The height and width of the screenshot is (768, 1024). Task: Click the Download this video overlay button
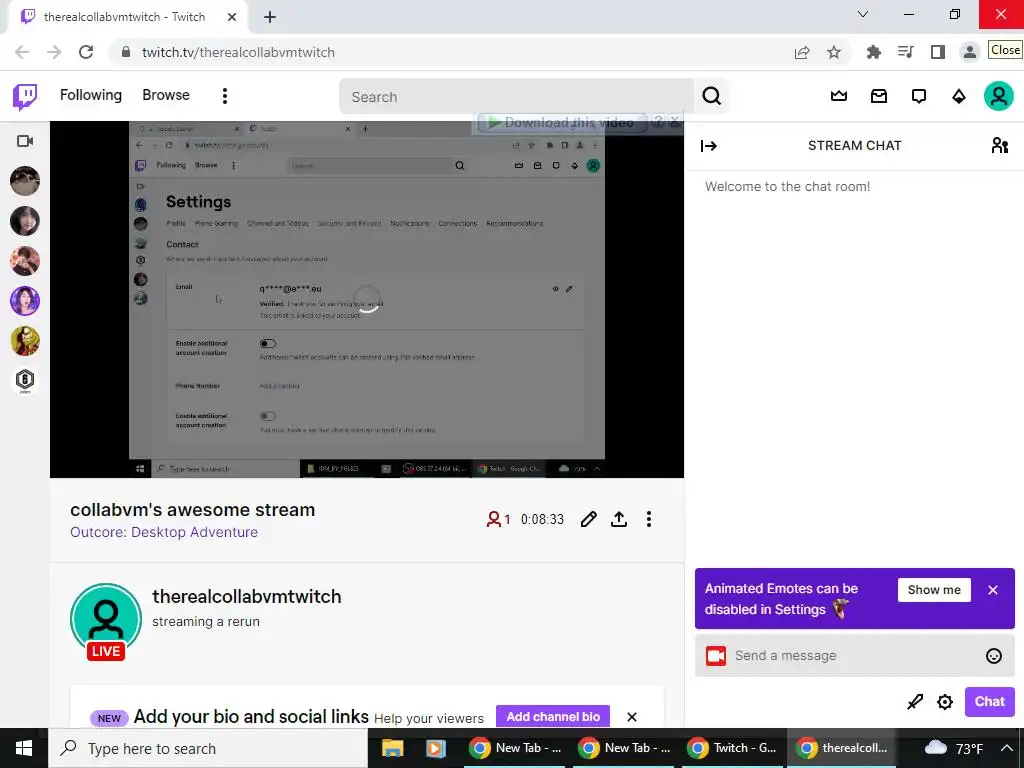tap(562, 122)
